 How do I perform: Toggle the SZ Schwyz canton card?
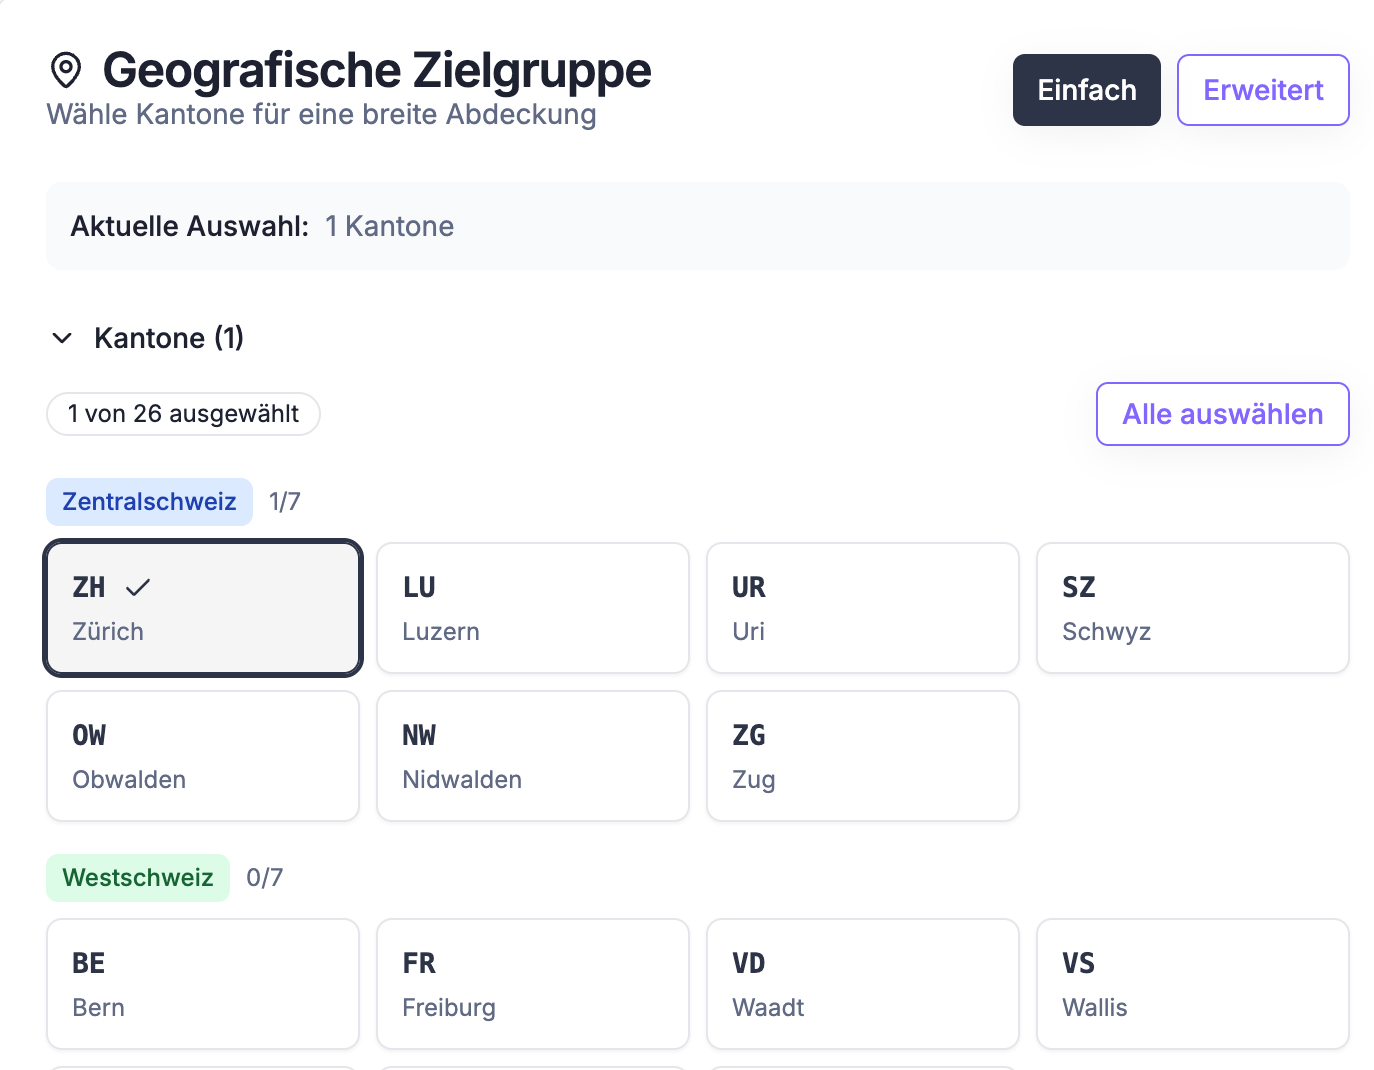click(x=1192, y=608)
